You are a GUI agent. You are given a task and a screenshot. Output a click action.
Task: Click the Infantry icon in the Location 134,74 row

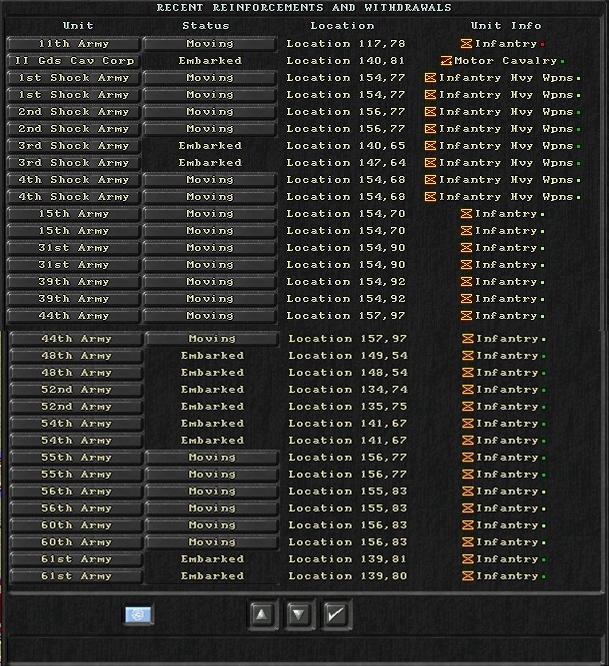(468, 389)
